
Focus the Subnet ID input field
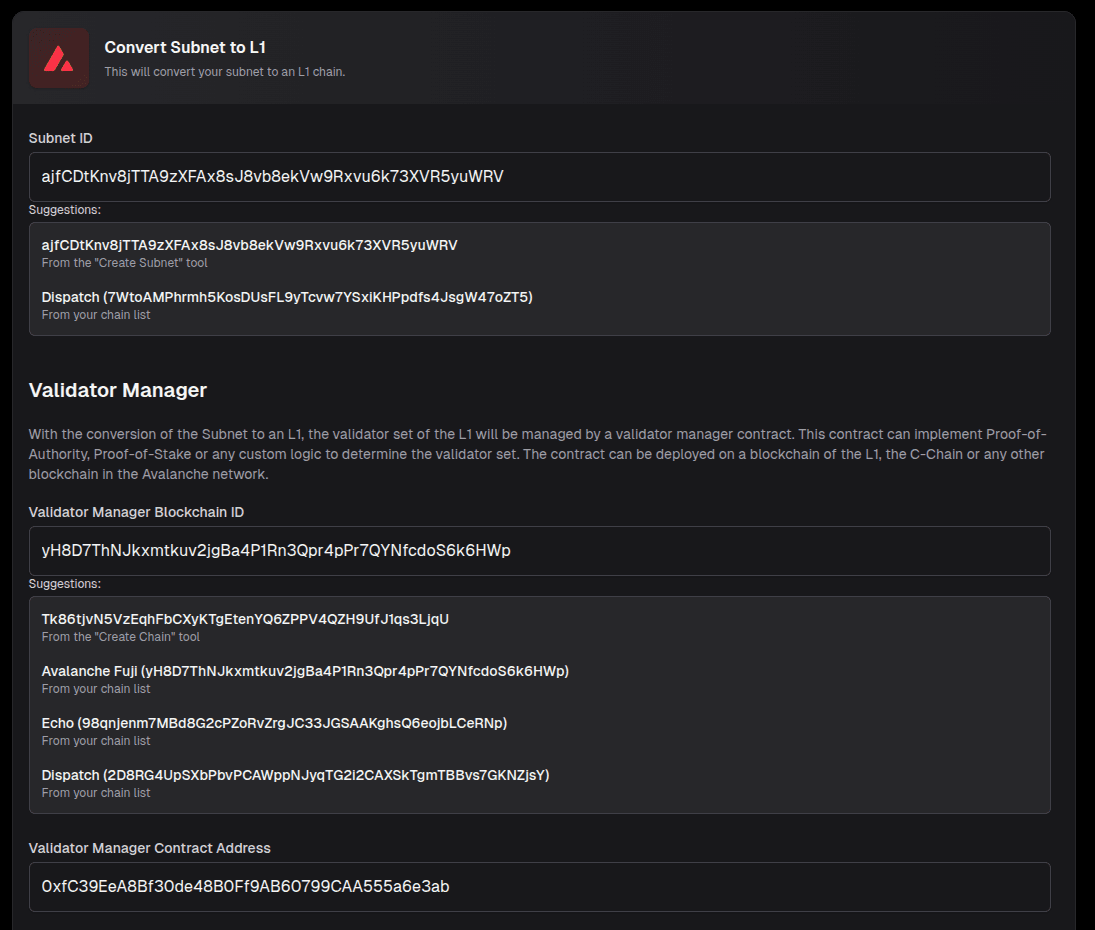coord(539,177)
